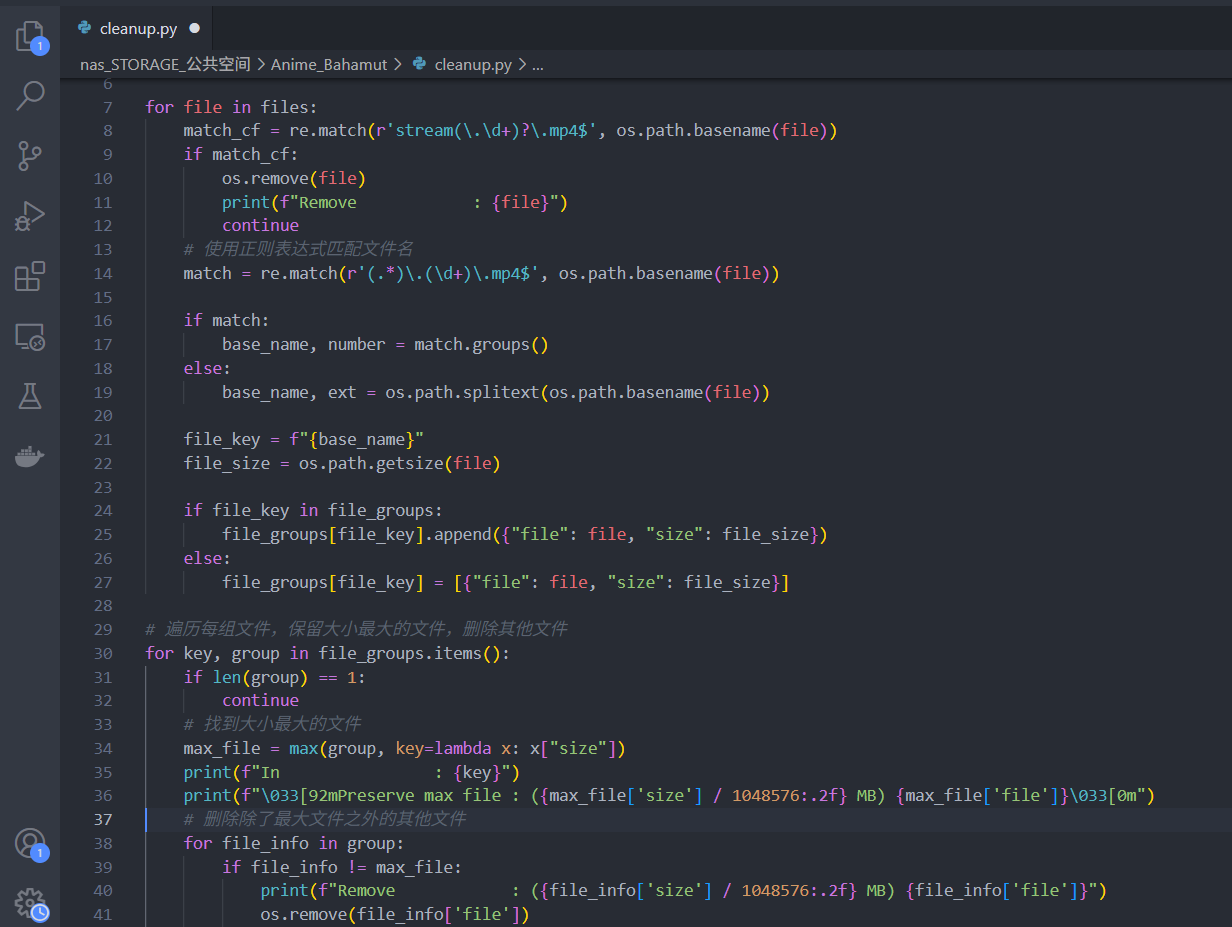Click 'if match:' on line 16
The height and width of the screenshot is (927, 1232).
click(227, 320)
